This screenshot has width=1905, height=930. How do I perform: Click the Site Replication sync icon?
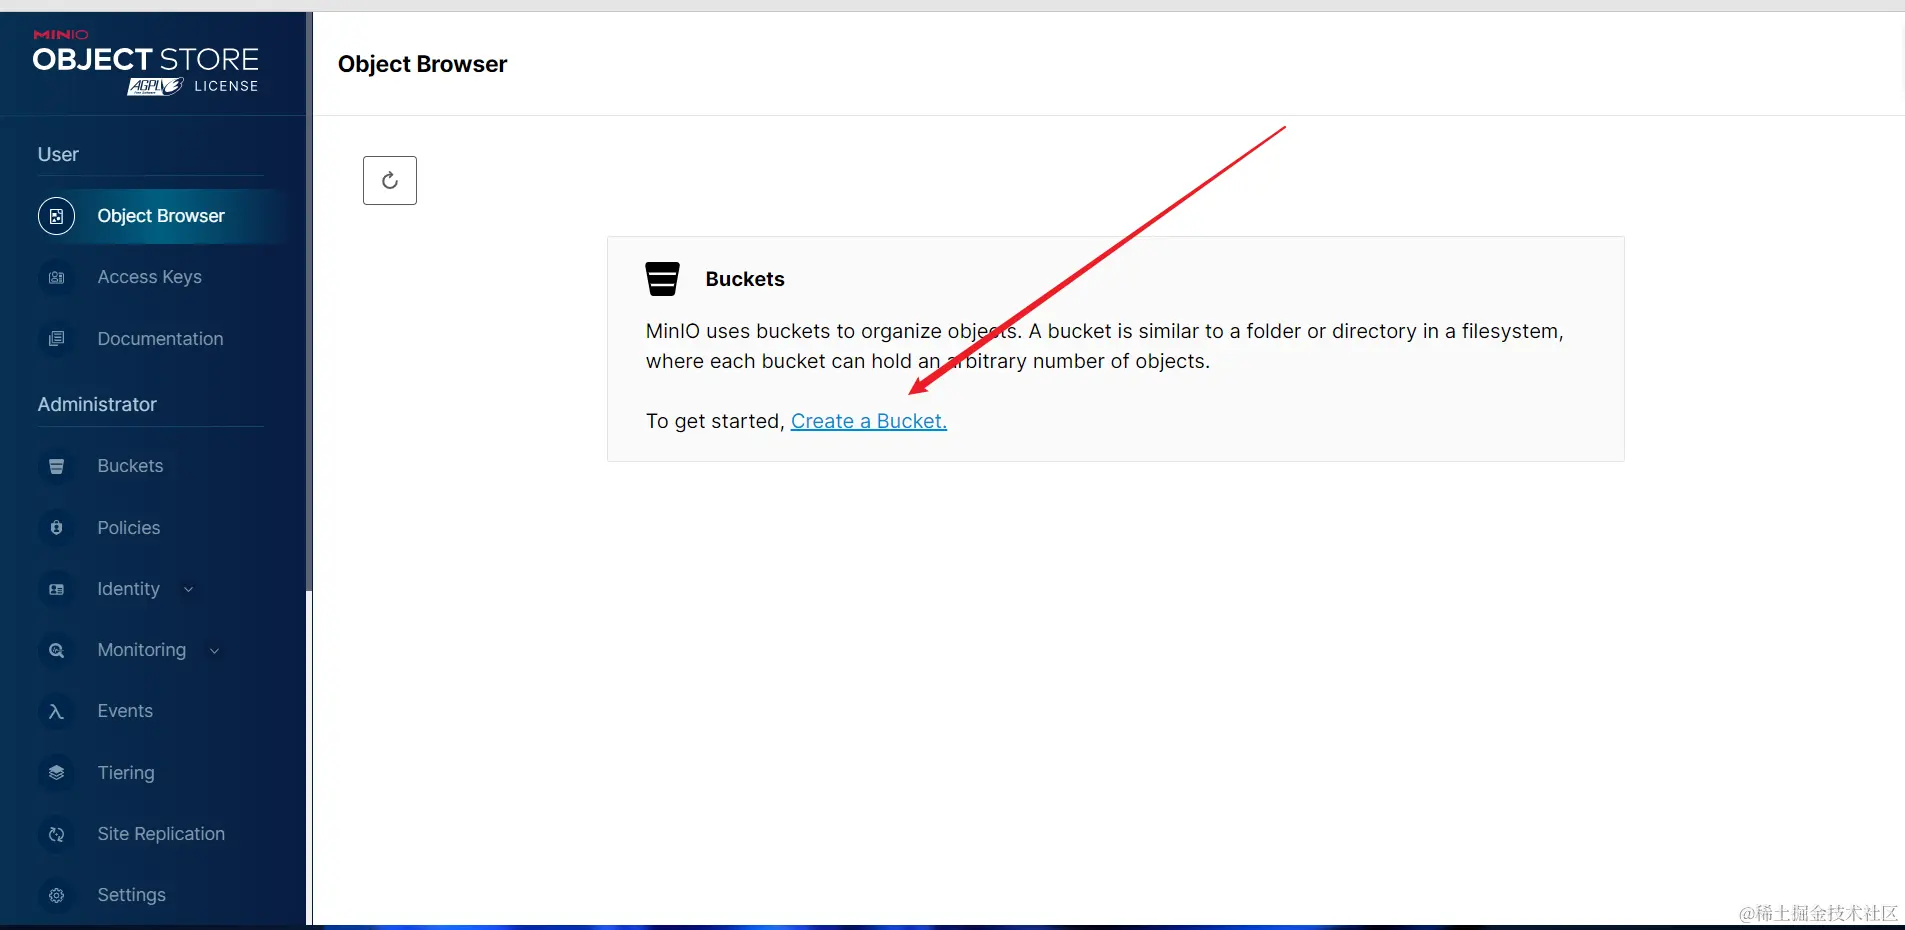57,834
